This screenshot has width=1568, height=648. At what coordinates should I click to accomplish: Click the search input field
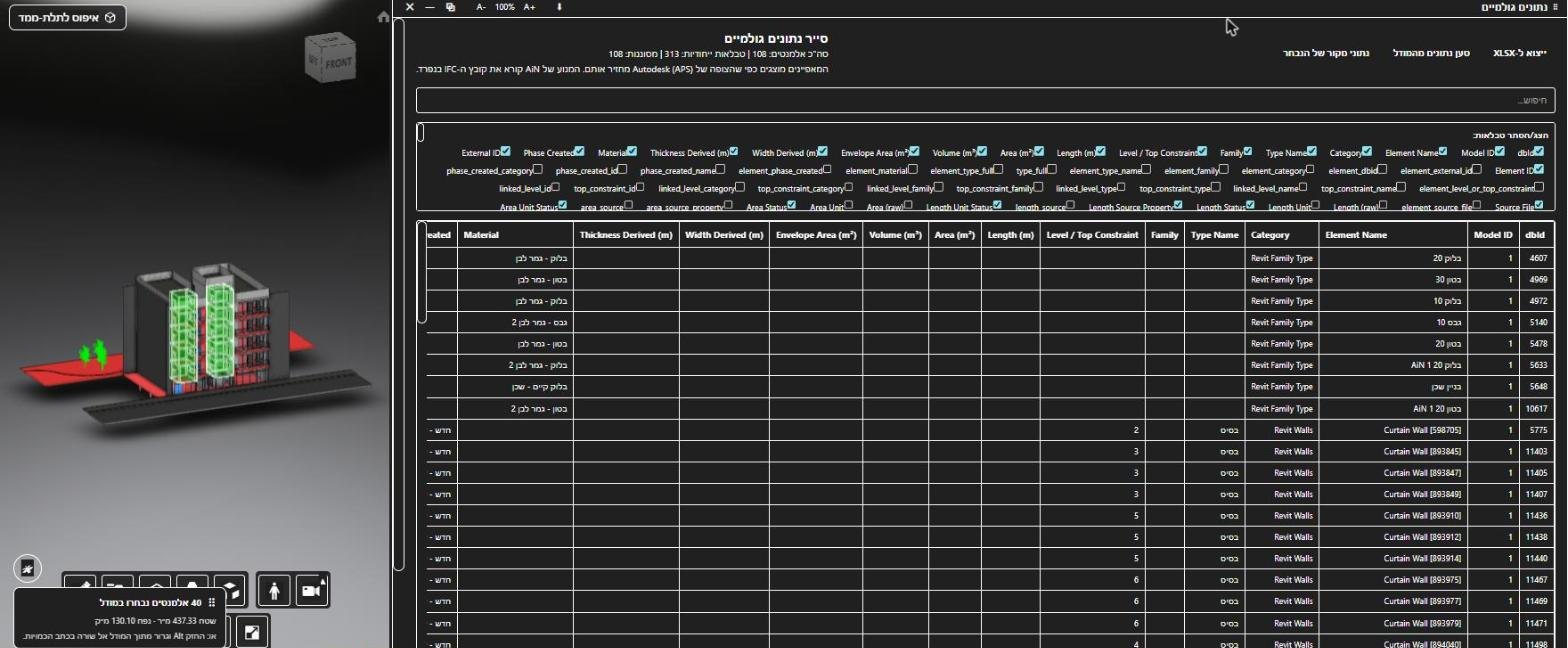point(986,100)
